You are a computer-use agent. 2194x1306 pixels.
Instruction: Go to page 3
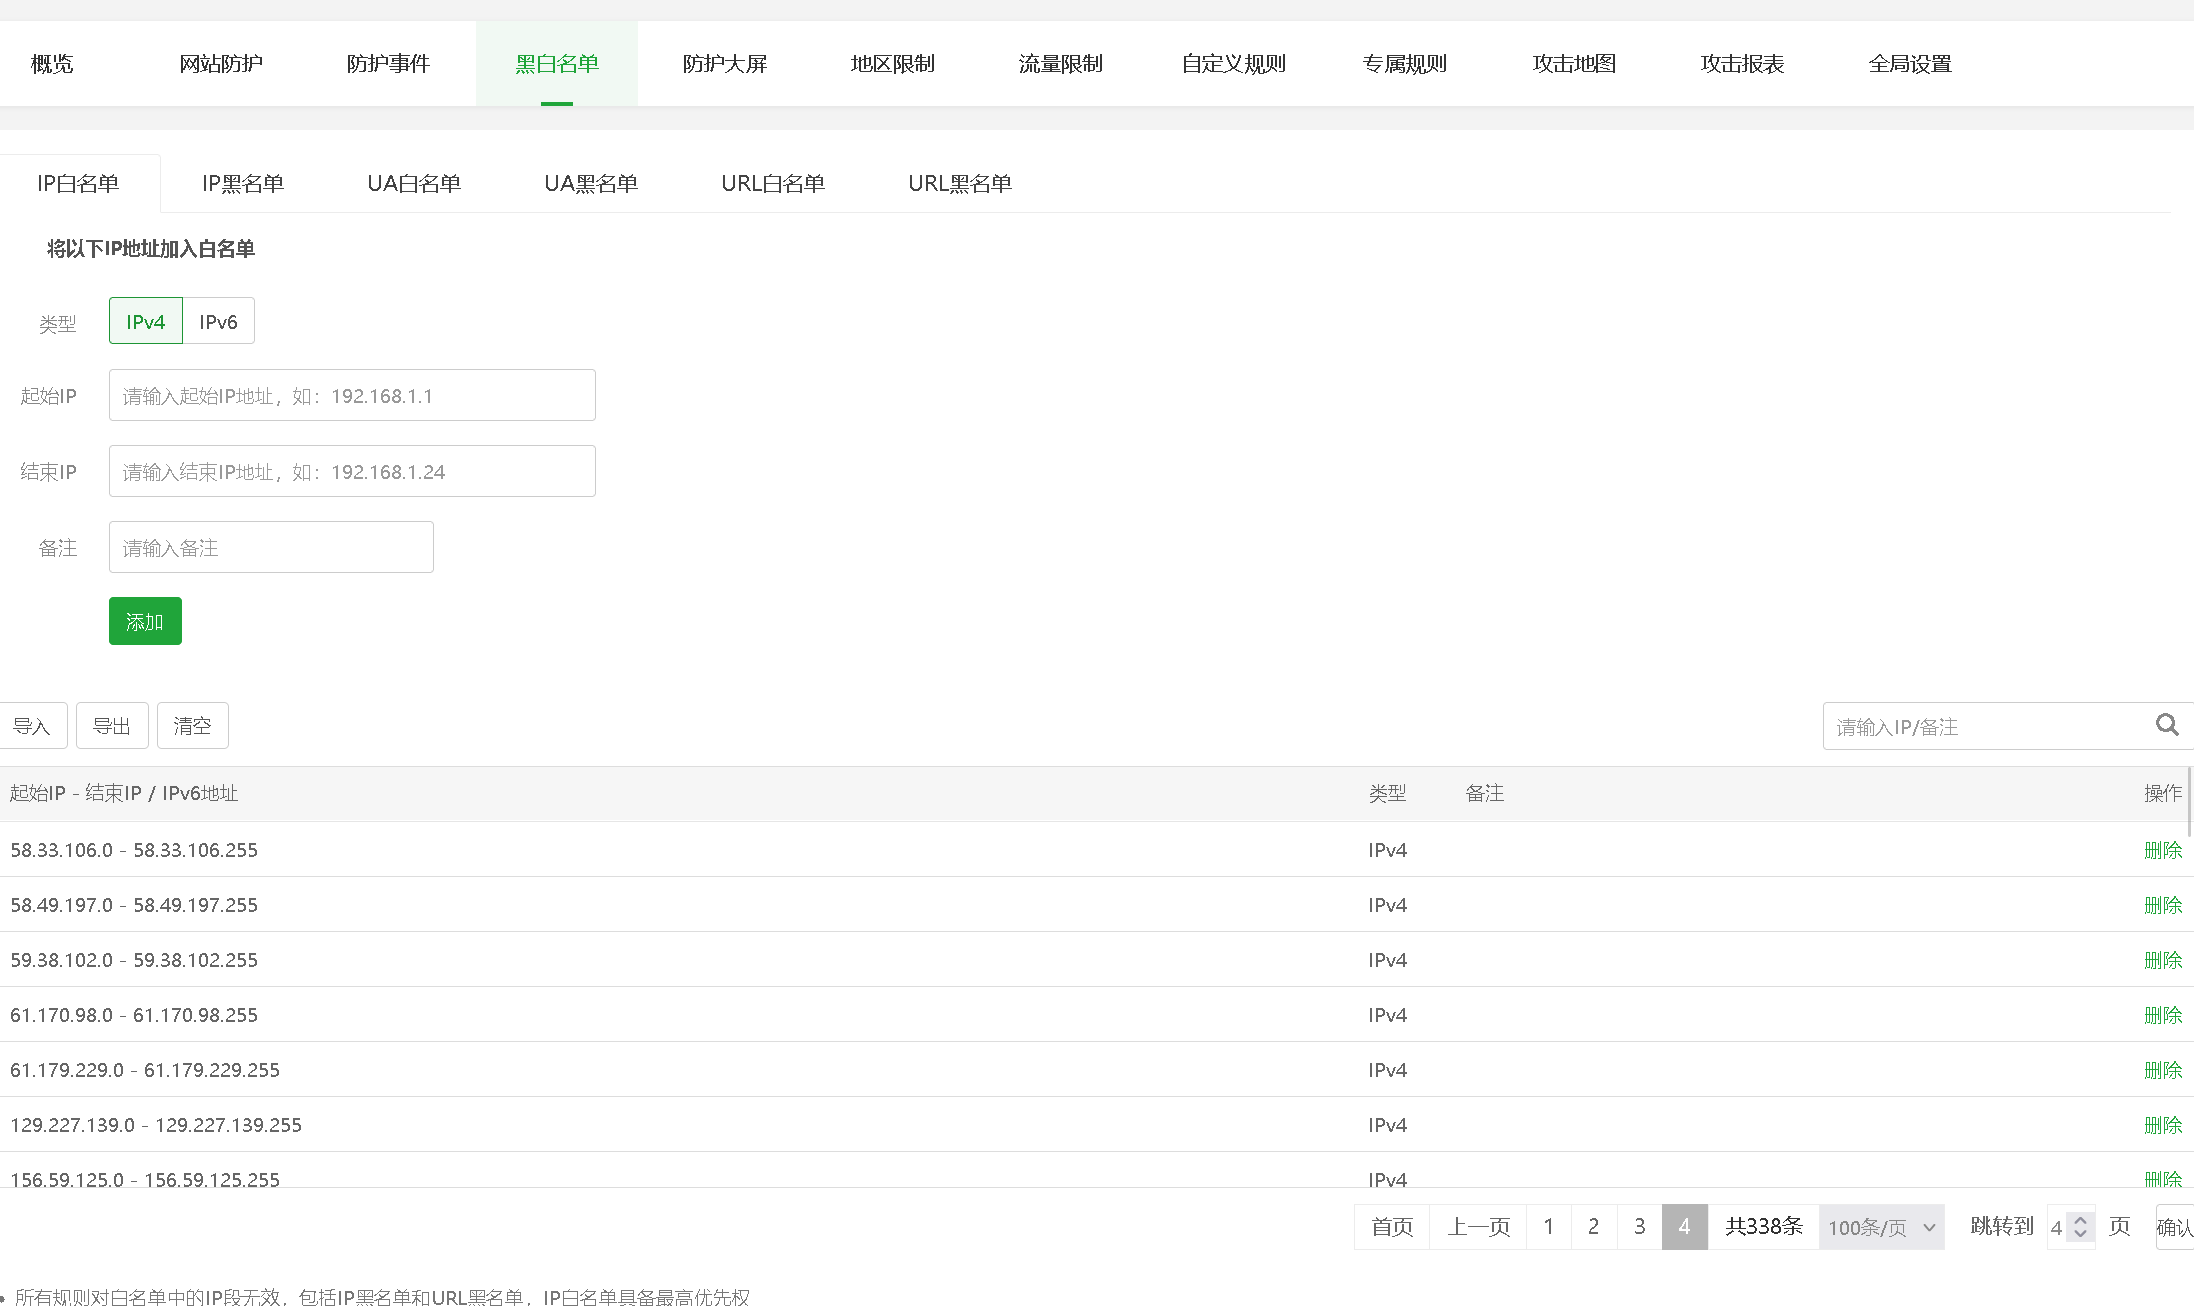(1640, 1227)
